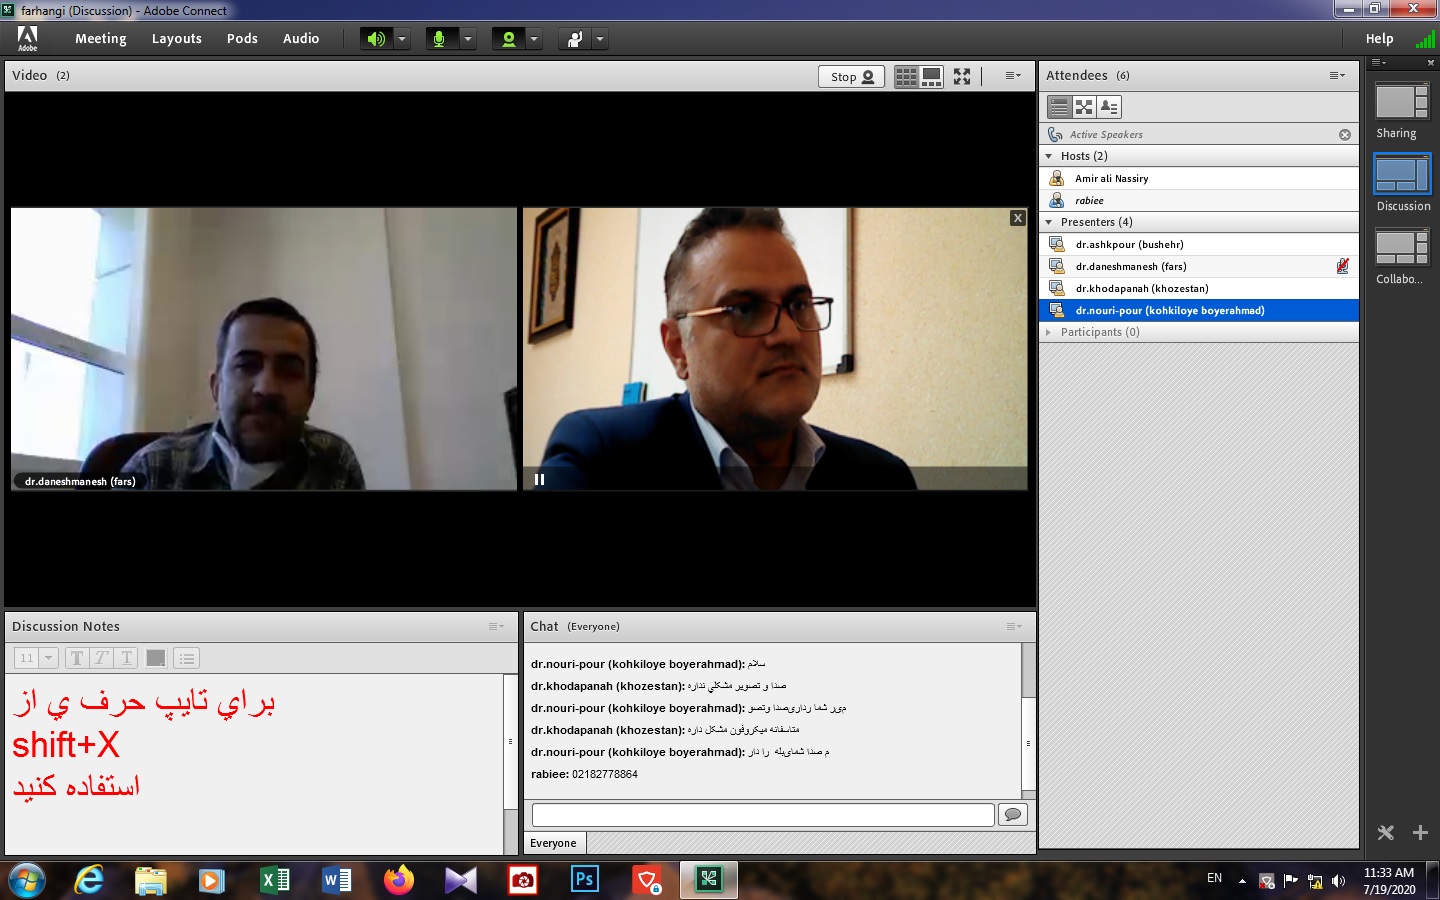Select the Everyone chat tab

[x=553, y=843]
